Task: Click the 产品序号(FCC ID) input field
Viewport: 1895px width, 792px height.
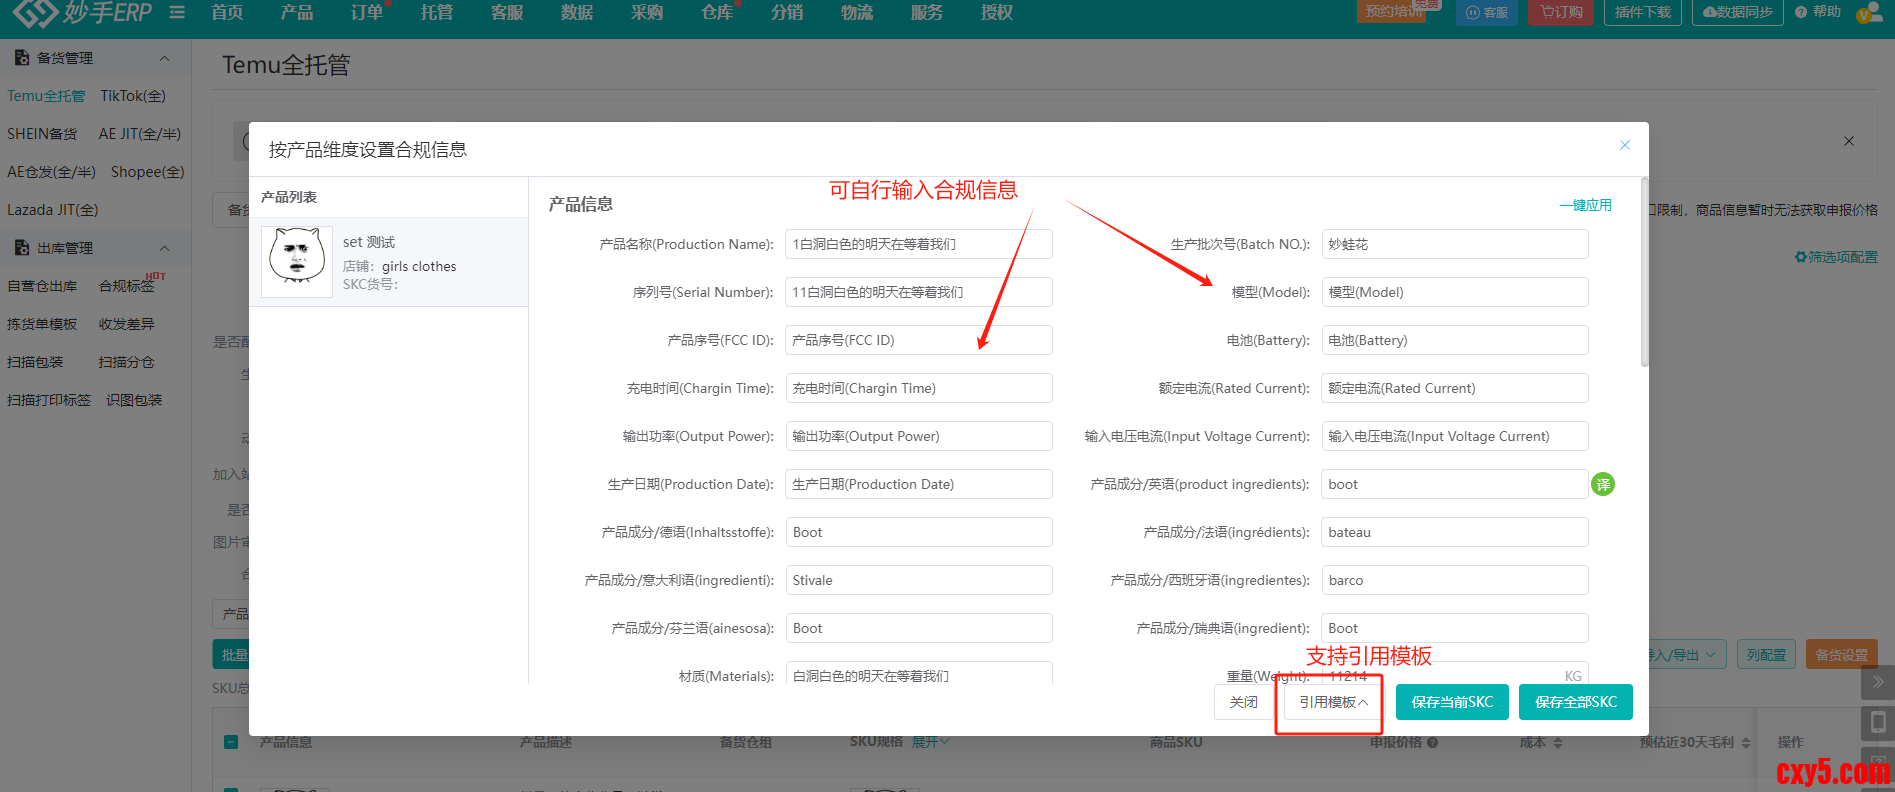Action: (x=919, y=340)
